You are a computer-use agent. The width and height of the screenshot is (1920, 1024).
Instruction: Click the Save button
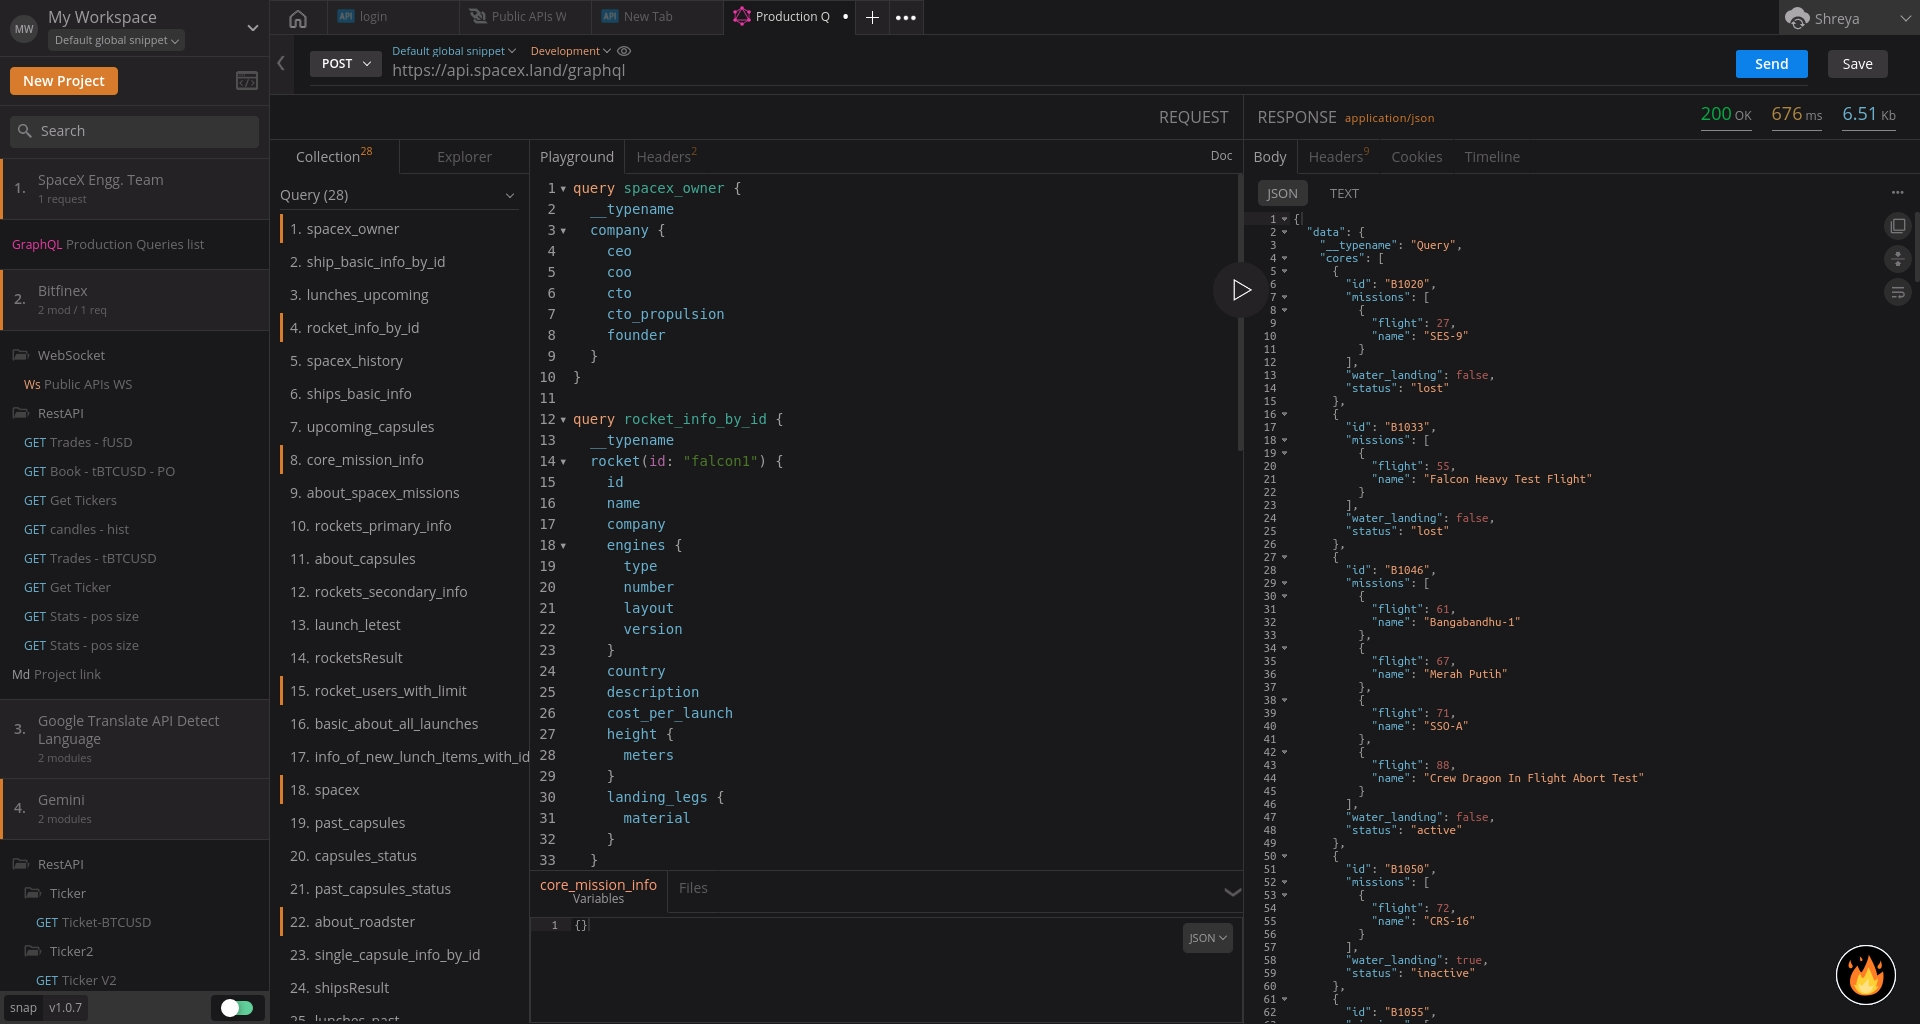tap(1857, 64)
